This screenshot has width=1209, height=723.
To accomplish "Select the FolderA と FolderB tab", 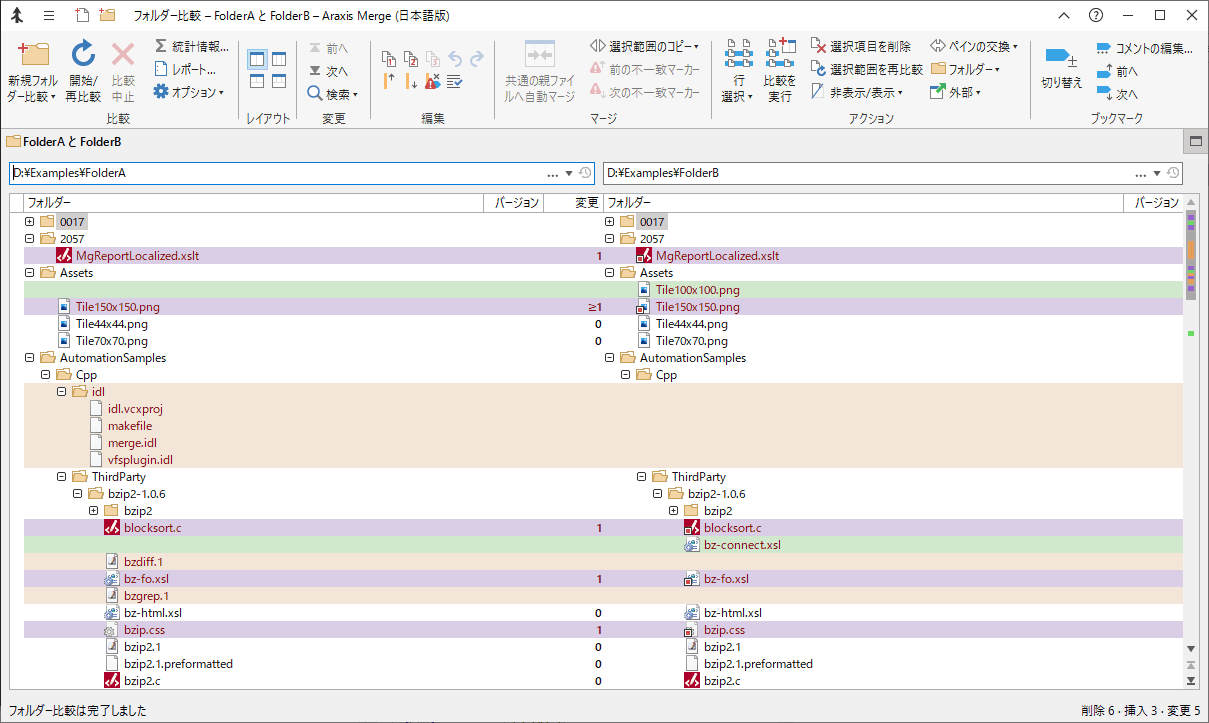I will click(64, 141).
